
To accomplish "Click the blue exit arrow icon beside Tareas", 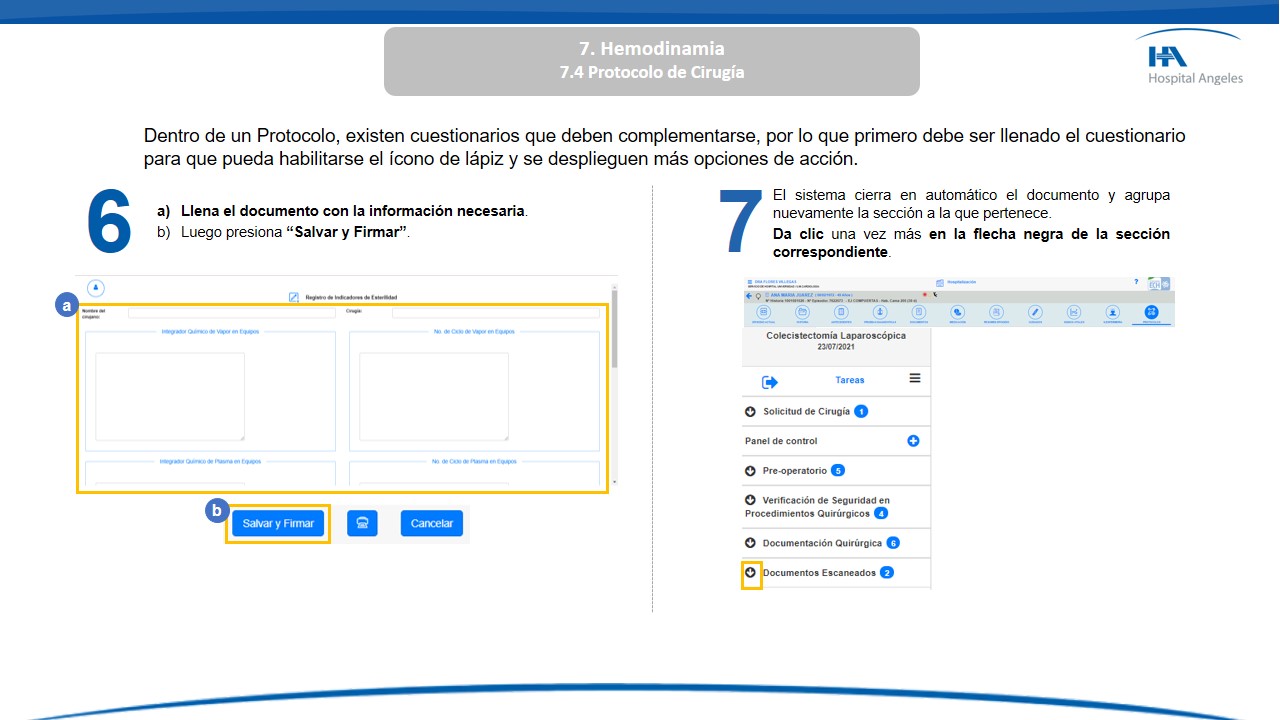I will (769, 382).
